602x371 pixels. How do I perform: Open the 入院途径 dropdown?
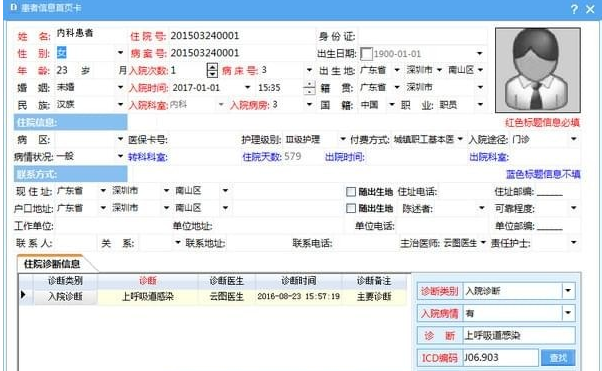[x=574, y=139]
